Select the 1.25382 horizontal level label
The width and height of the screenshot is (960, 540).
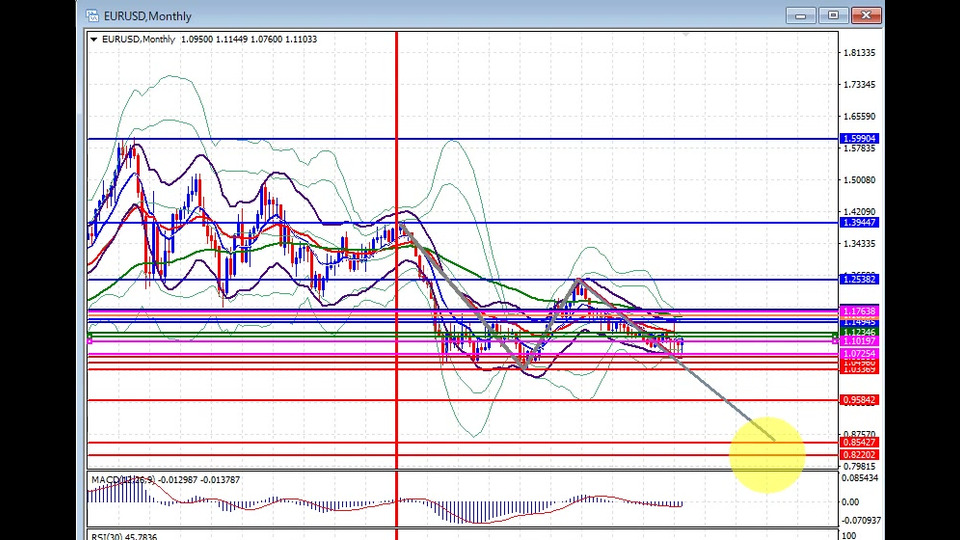point(859,279)
